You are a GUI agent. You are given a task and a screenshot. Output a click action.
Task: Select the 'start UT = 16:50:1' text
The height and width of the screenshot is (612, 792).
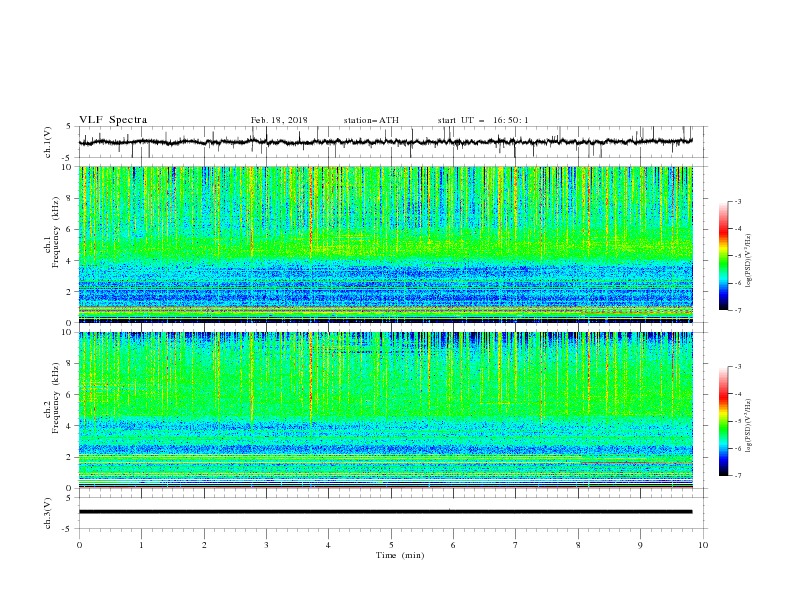483,120
